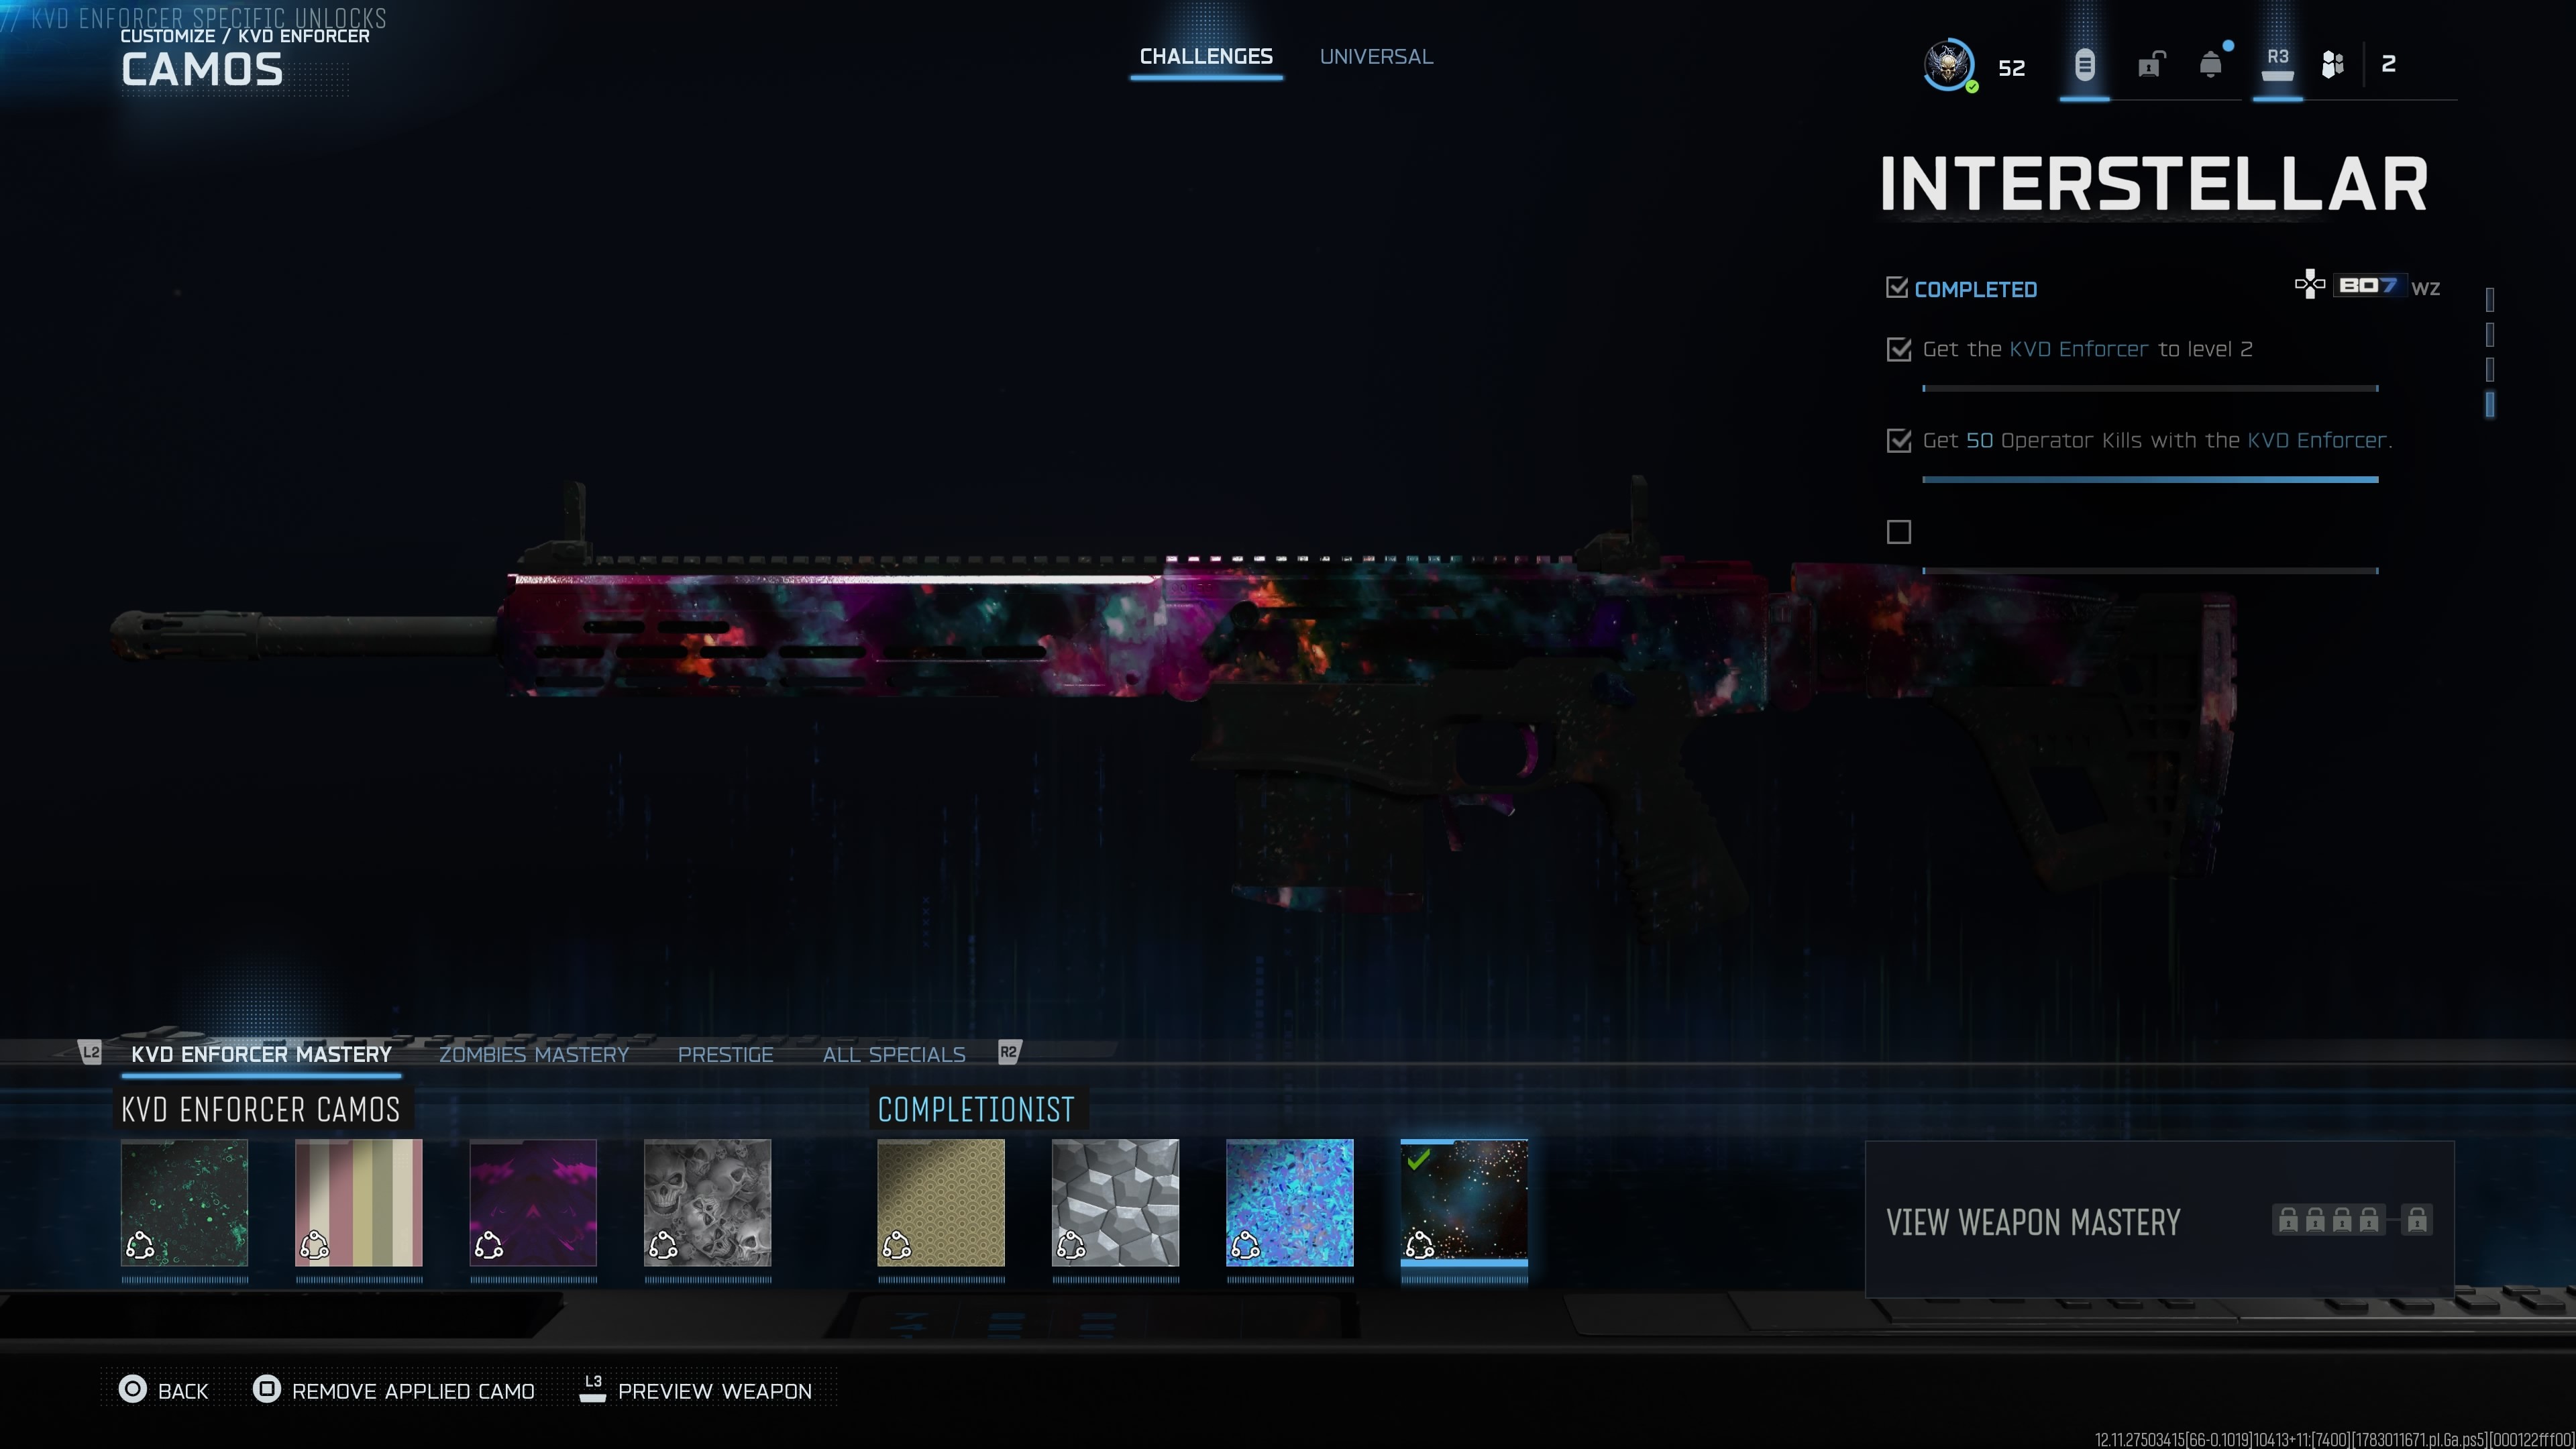
Task: Click the separate last padlock in View Weapon Mastery
Action: [2417, 1220]
